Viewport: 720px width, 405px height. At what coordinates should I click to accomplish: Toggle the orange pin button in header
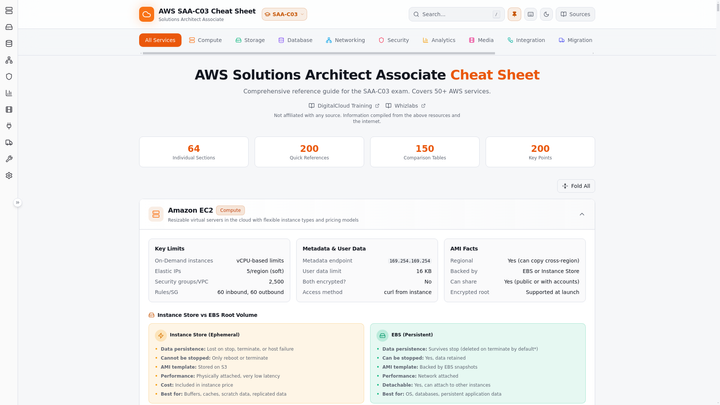[x=514, y=14]
